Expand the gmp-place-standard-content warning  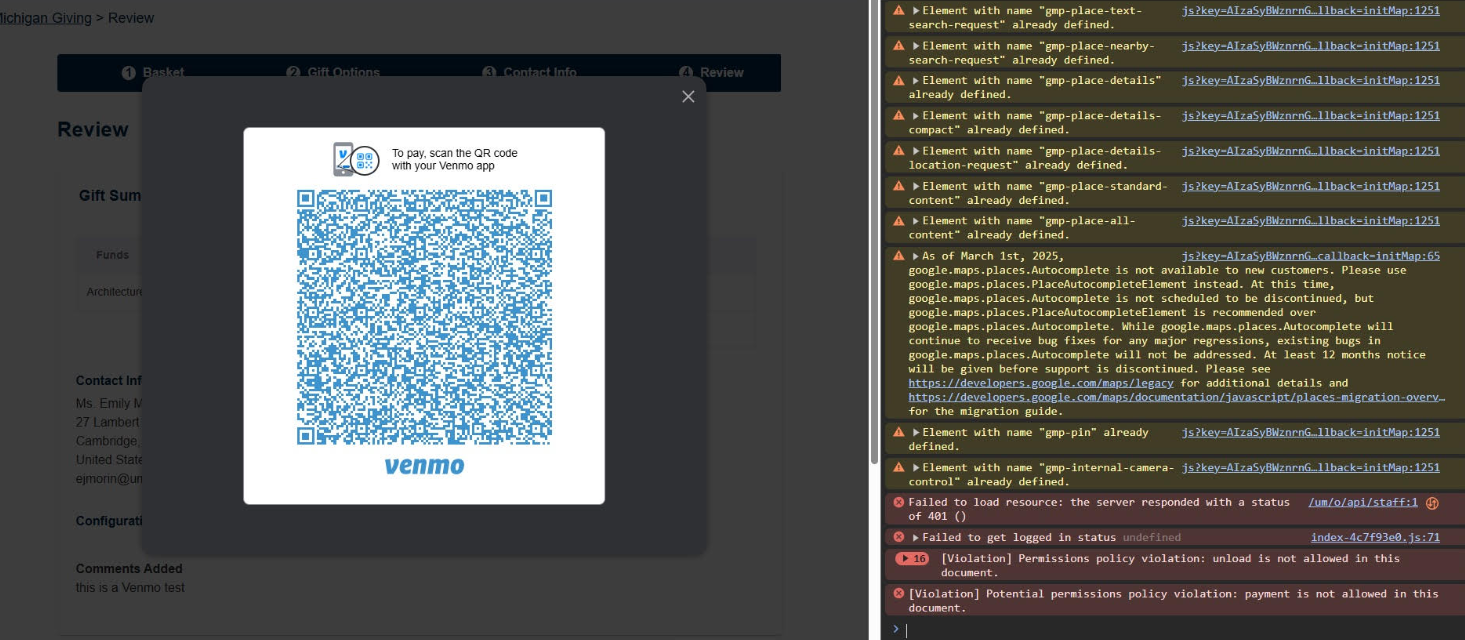click(916, 185)
